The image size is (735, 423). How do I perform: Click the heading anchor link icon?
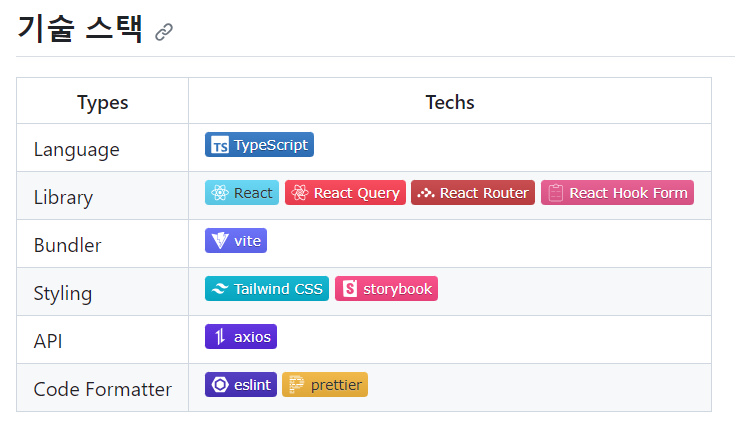(164, 32)
